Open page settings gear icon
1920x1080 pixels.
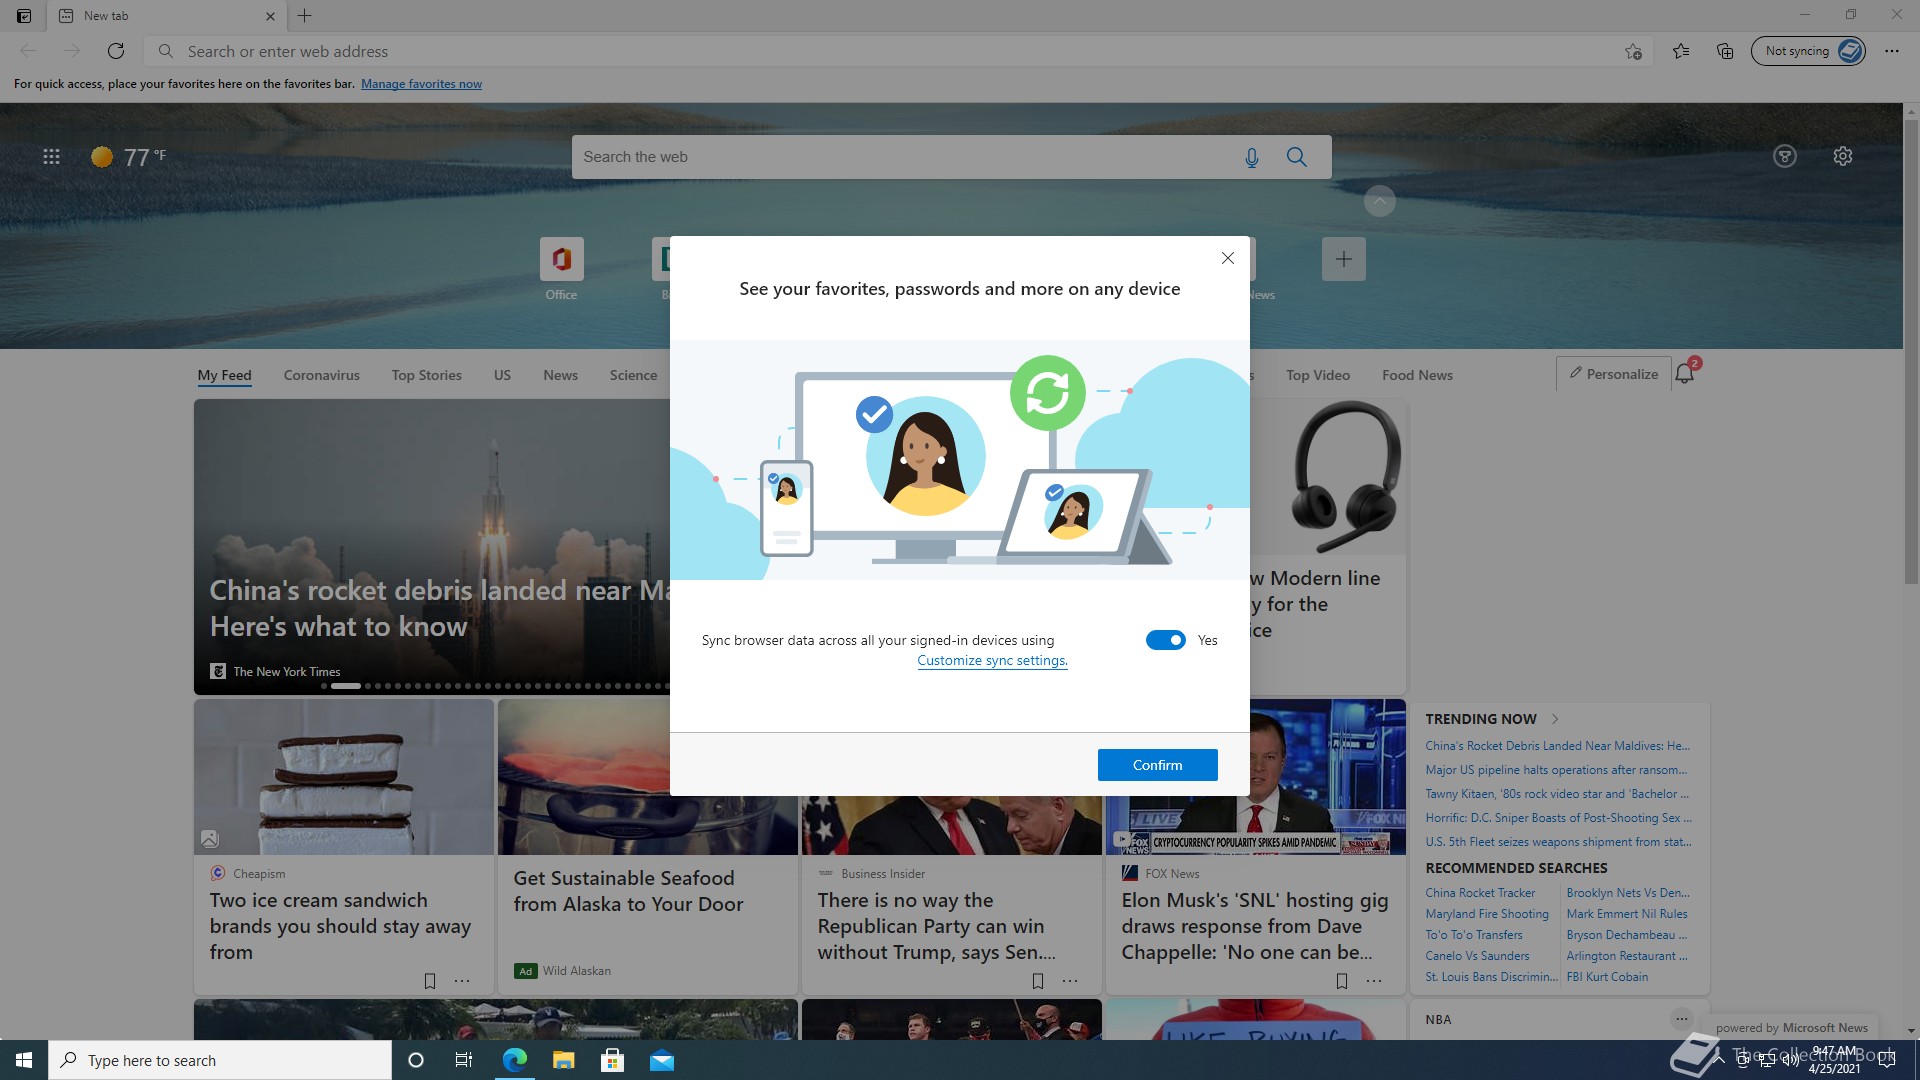click(x=1843, y=156)
